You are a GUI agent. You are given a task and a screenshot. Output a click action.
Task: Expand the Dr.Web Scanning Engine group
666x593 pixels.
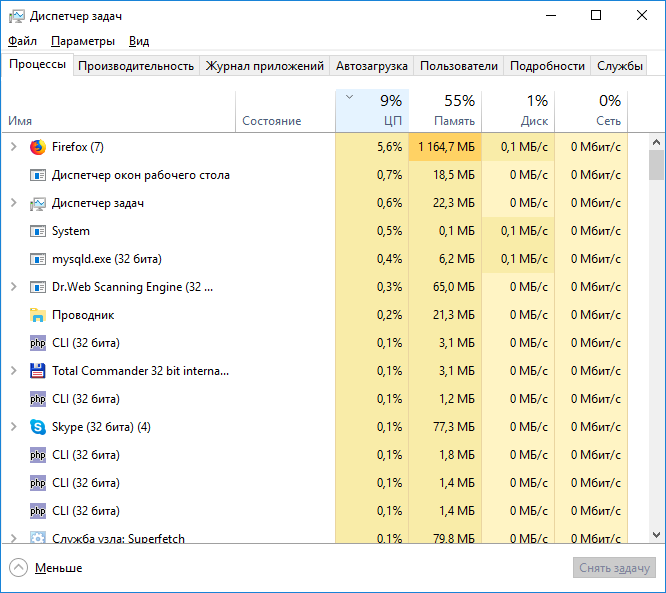(x=14, y=287)
